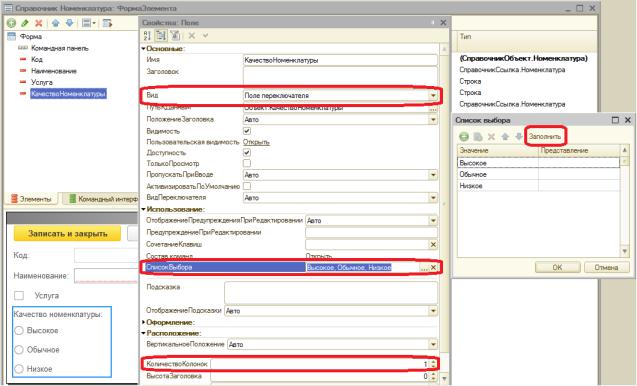The height and width of the screenshot is (386, 637).
Task: Collapse the Использование section
Action: pos(143,209)
